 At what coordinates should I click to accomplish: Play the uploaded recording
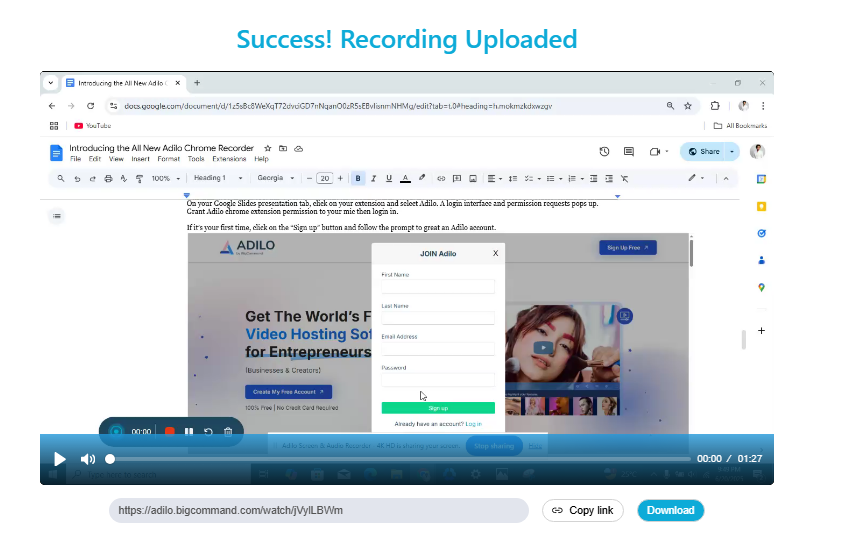pyautogui.click(x=59, y=459)
